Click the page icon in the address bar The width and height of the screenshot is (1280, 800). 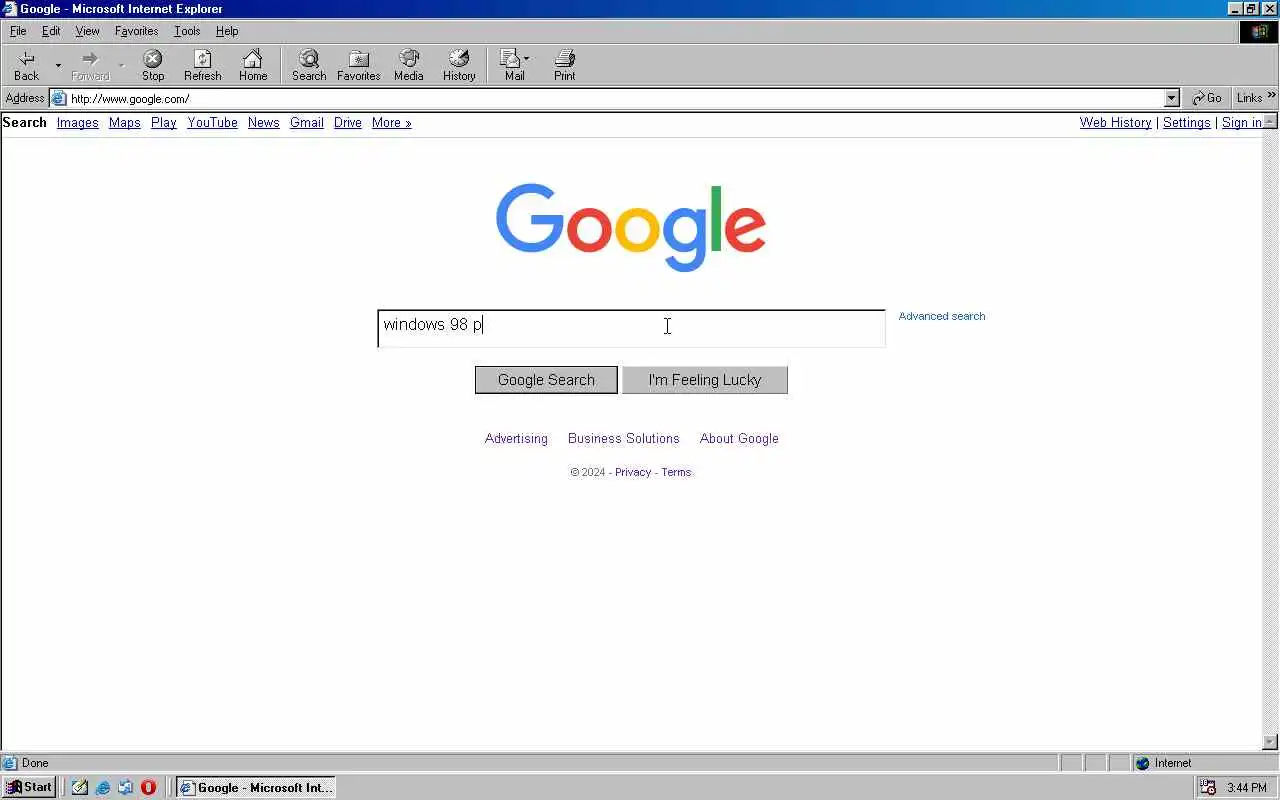pos(59,98)
